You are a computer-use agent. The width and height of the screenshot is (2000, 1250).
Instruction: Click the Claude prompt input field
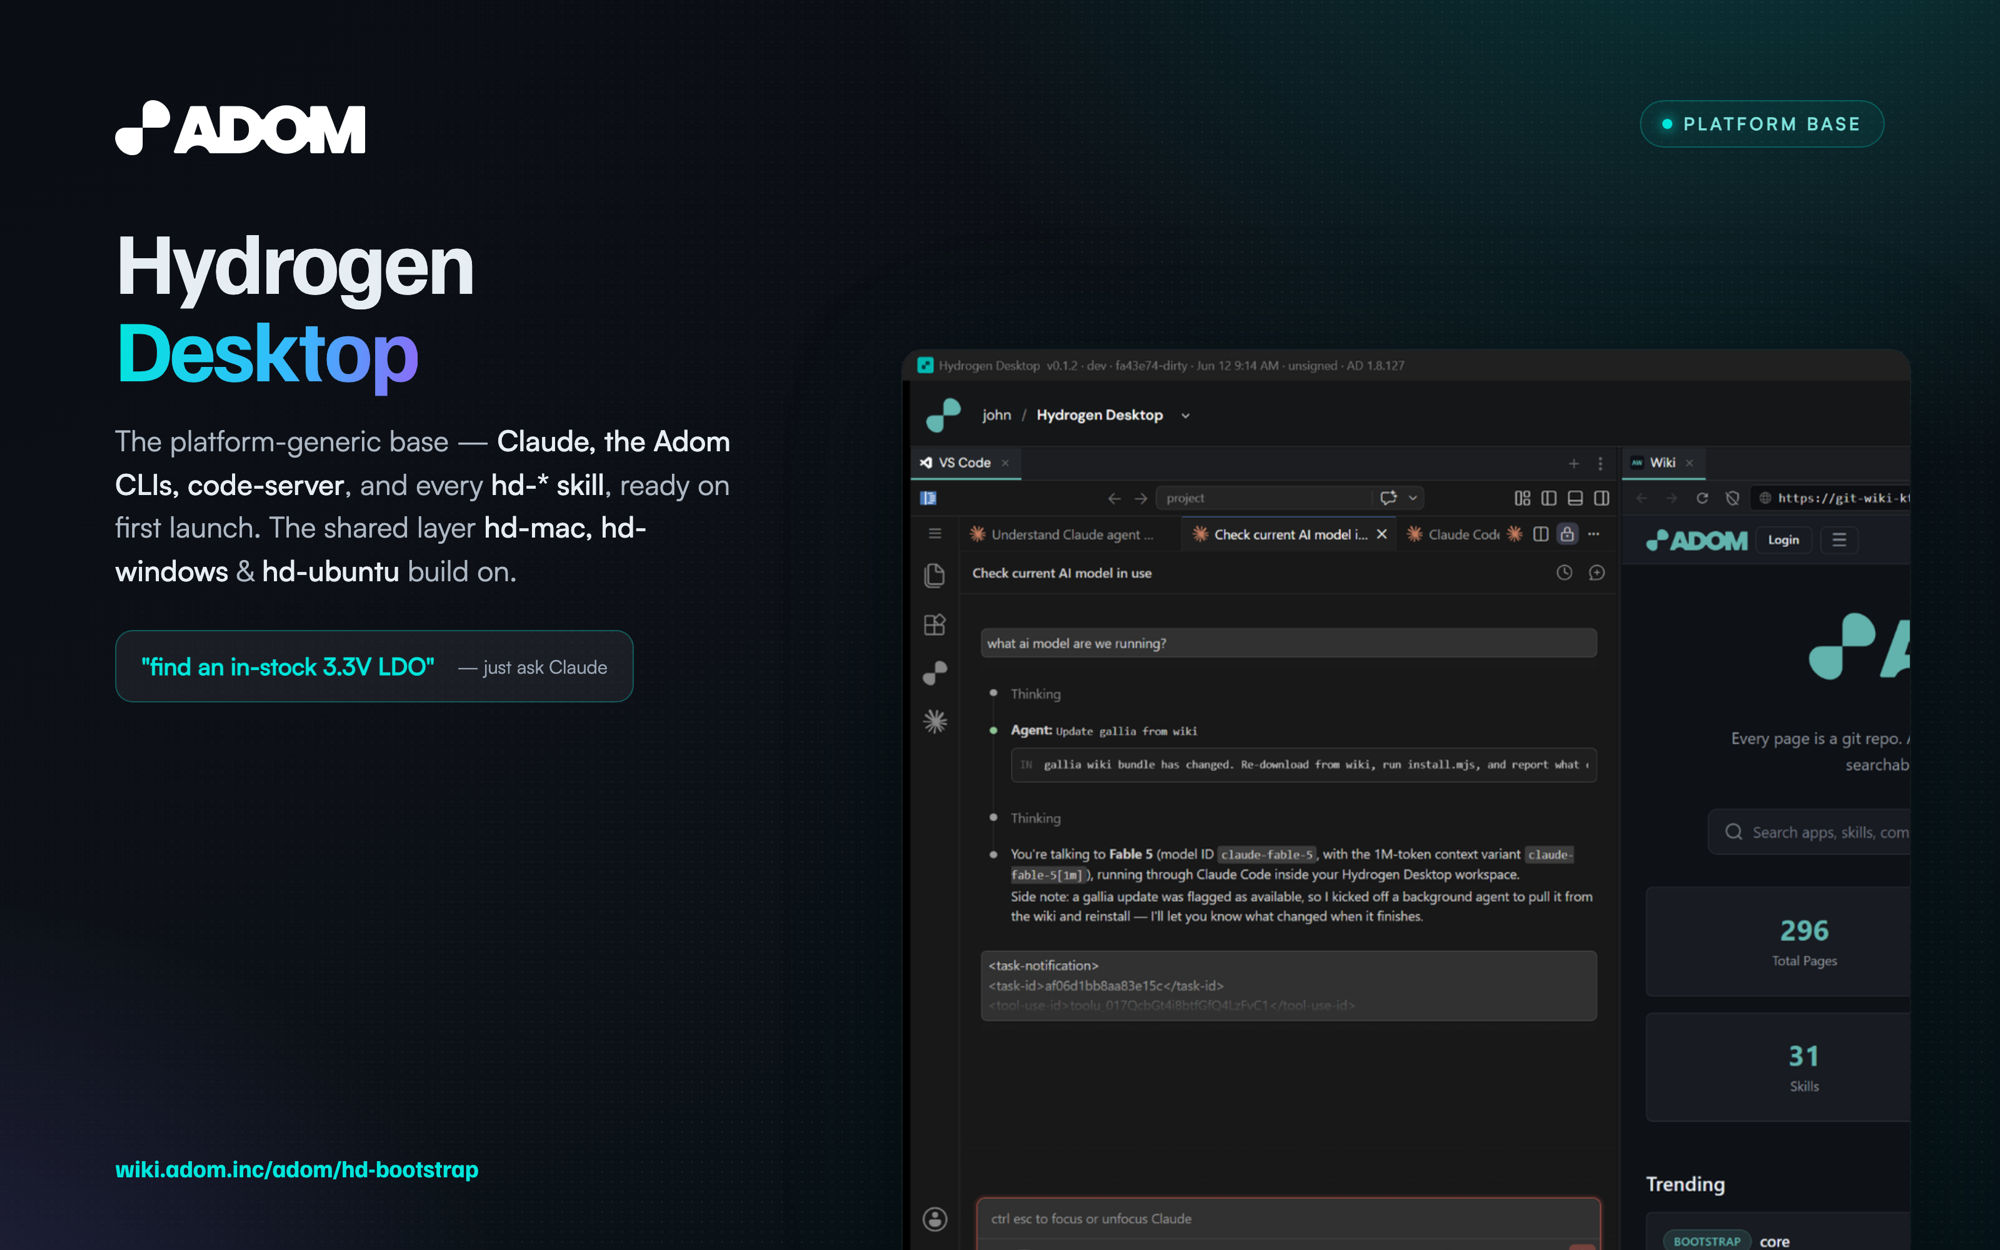point(1288,1219)
